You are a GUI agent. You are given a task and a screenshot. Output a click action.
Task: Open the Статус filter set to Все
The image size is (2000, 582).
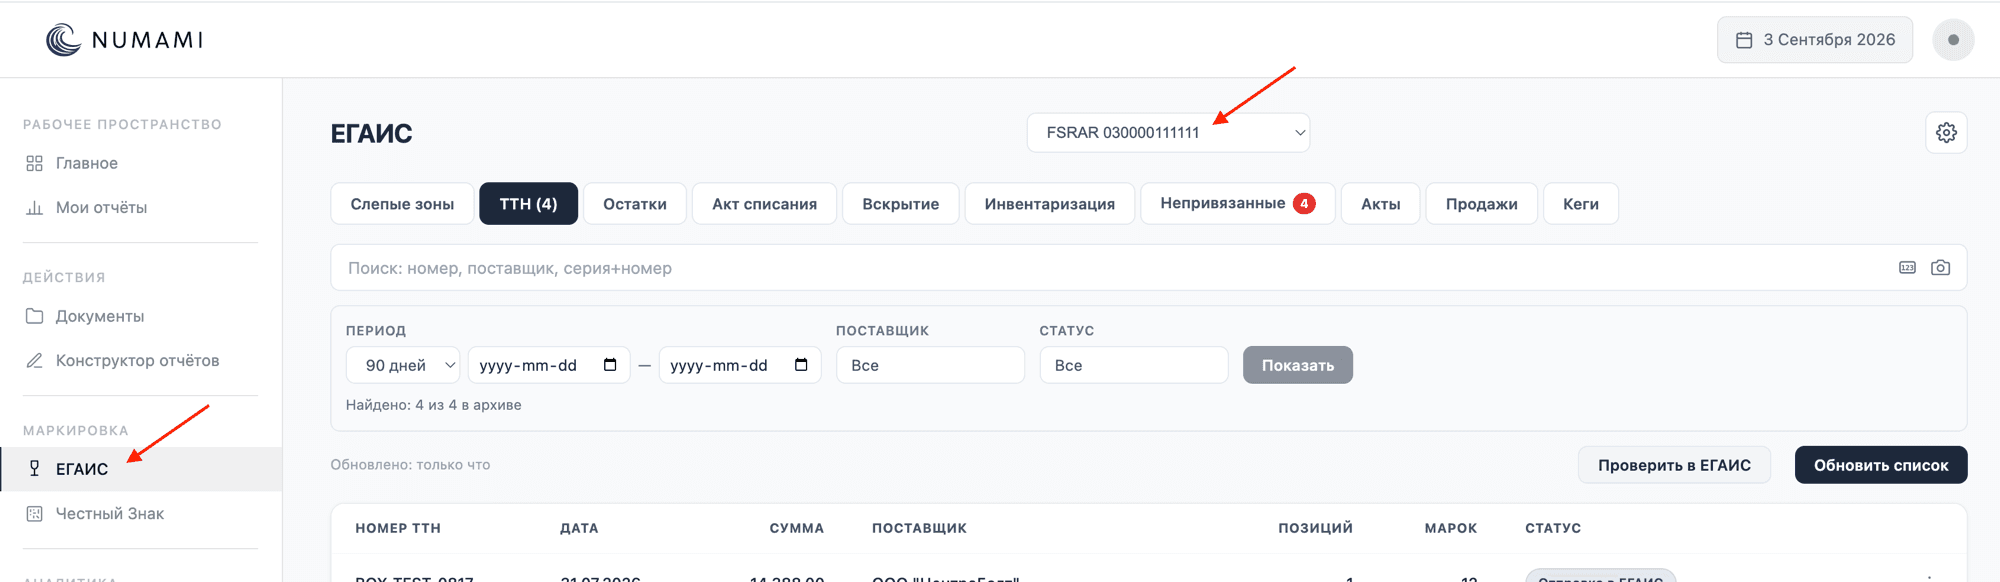click(1134, 365)
